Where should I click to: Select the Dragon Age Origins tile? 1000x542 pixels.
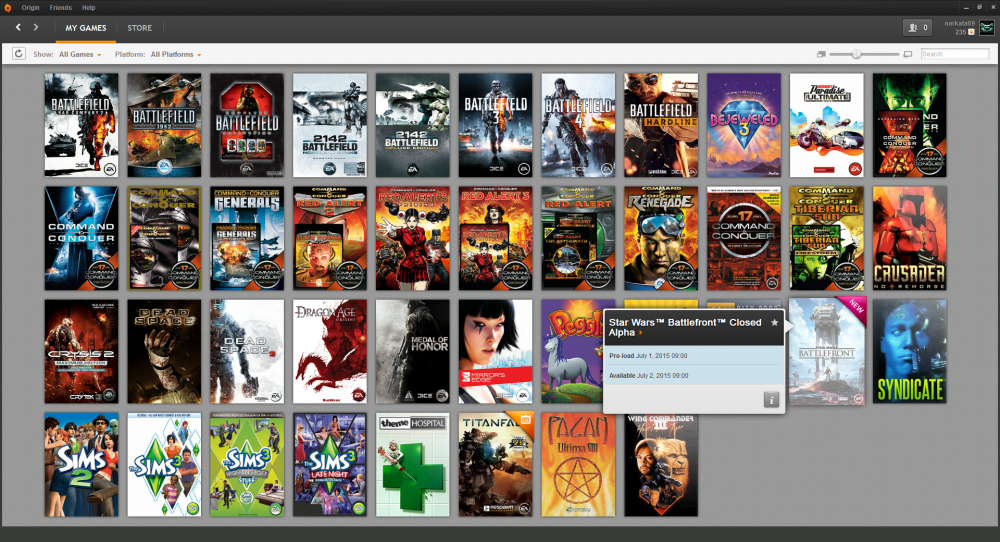click(x=330, y=352)
